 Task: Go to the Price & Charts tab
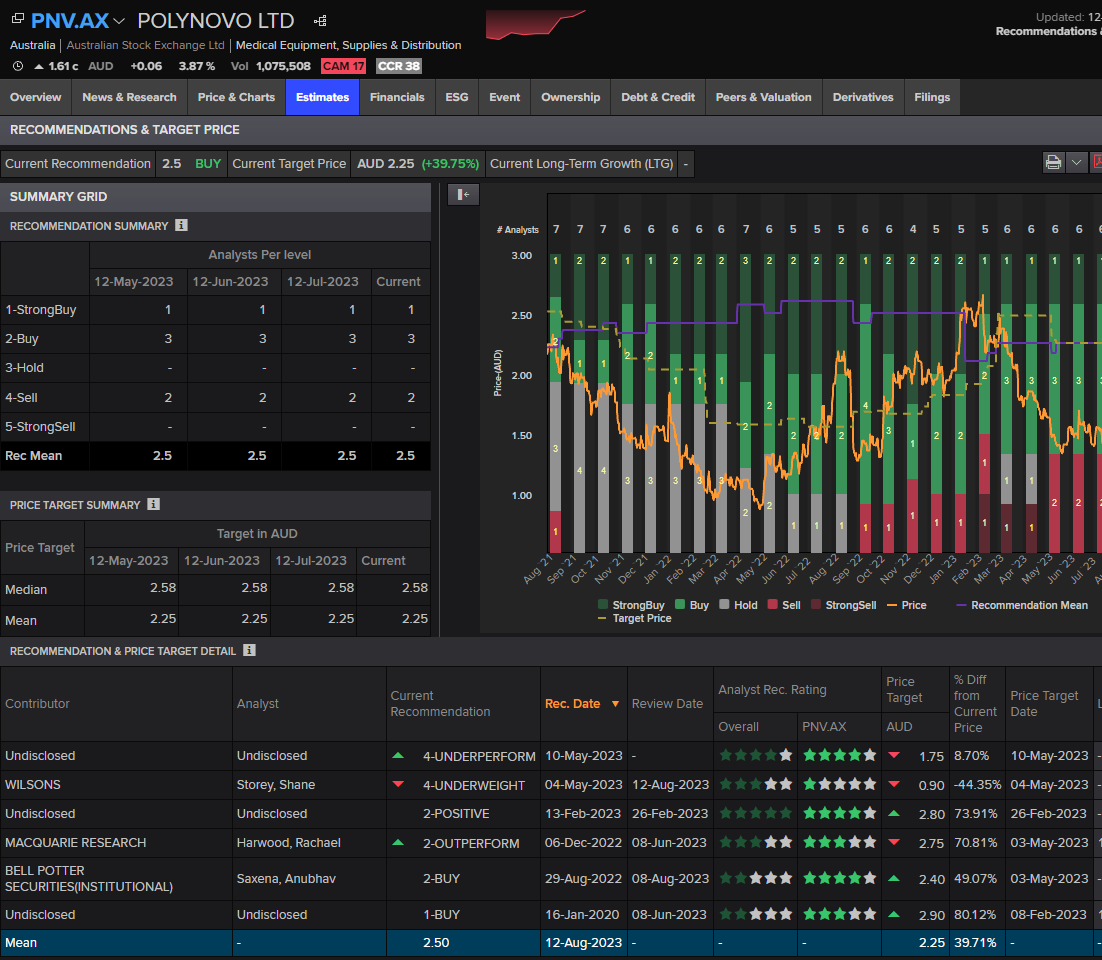[236, 97]
